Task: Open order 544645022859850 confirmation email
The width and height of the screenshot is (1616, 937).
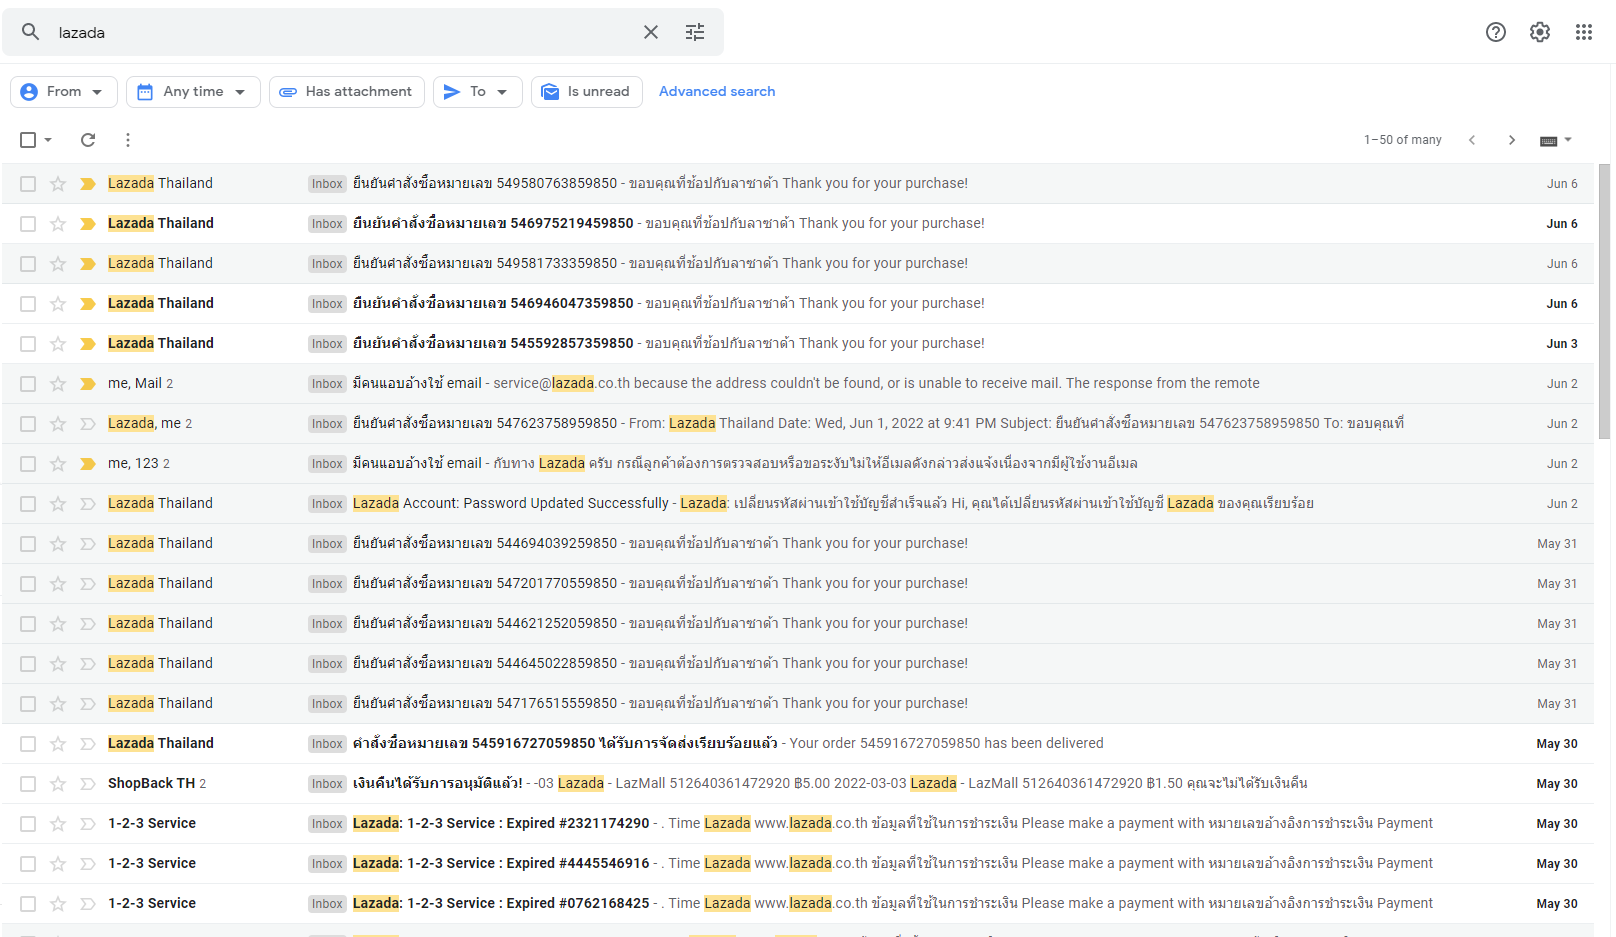Action: tap(798, 664)
